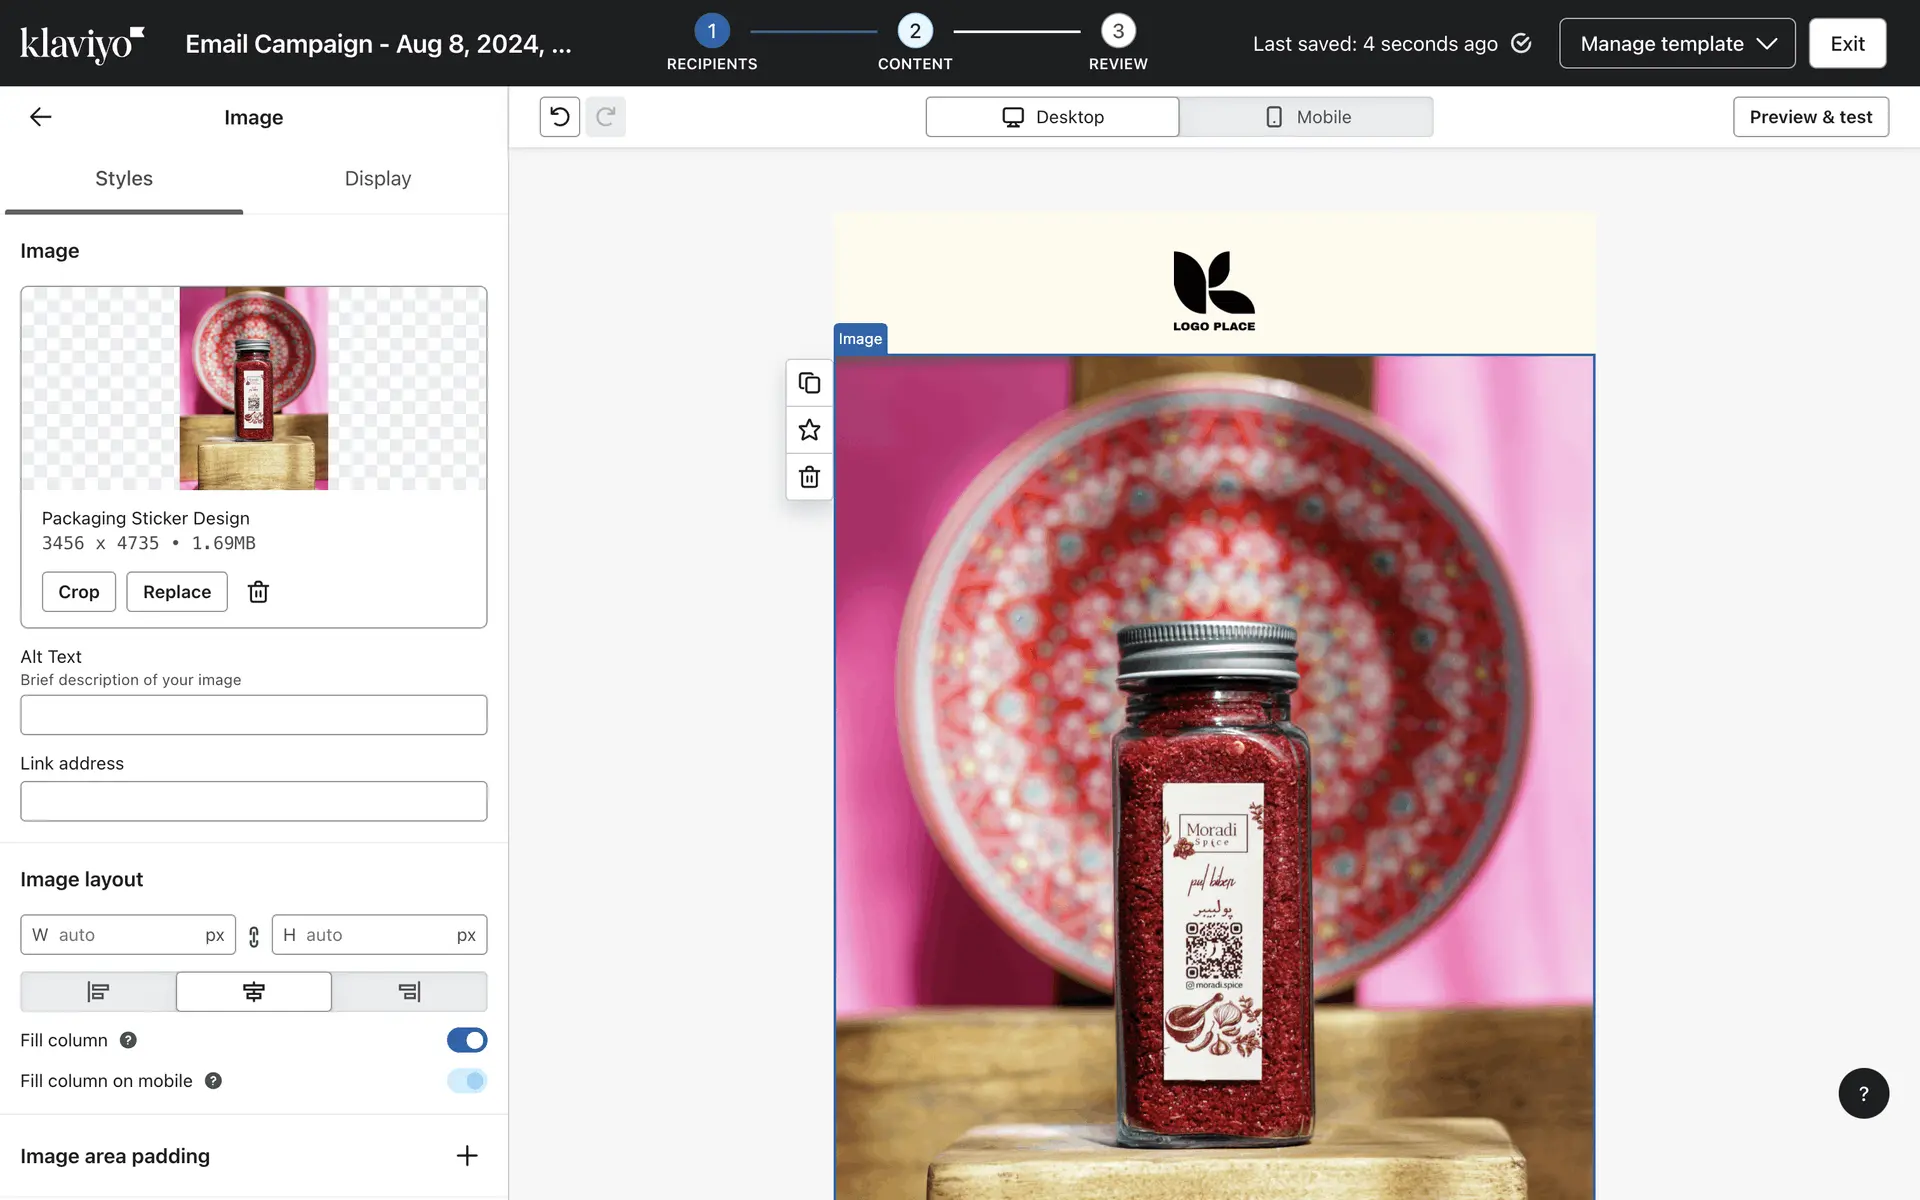Click the duplicate block icon
Image resolution: width=1920 pixels, height=1200 pixels.
809,383
